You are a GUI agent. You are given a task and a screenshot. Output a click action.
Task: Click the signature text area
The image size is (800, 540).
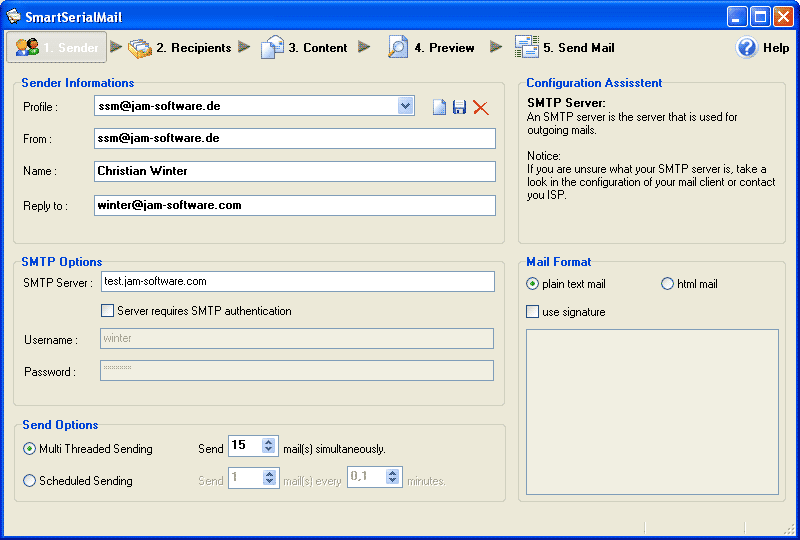[x=653, y=412]
